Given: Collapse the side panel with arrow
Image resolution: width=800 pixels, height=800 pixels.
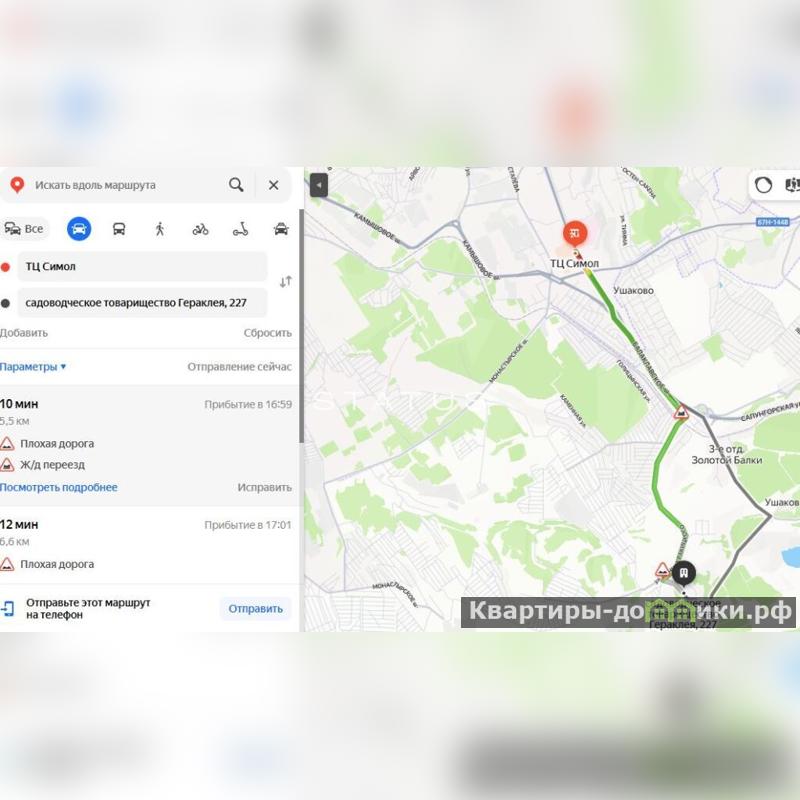Looking at the screenshot, I should coord(319,185).
